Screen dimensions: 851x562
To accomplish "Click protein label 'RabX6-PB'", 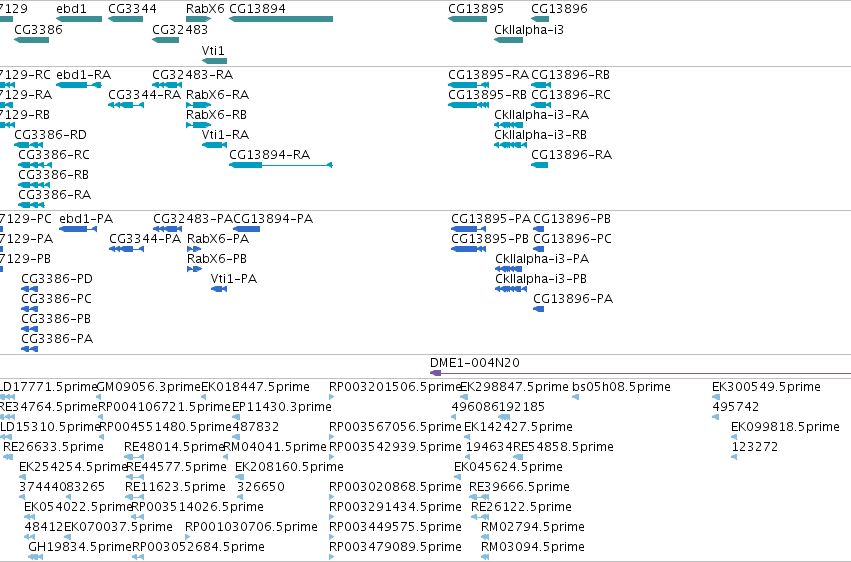I will pyautogui.click(x=217, y=259).
